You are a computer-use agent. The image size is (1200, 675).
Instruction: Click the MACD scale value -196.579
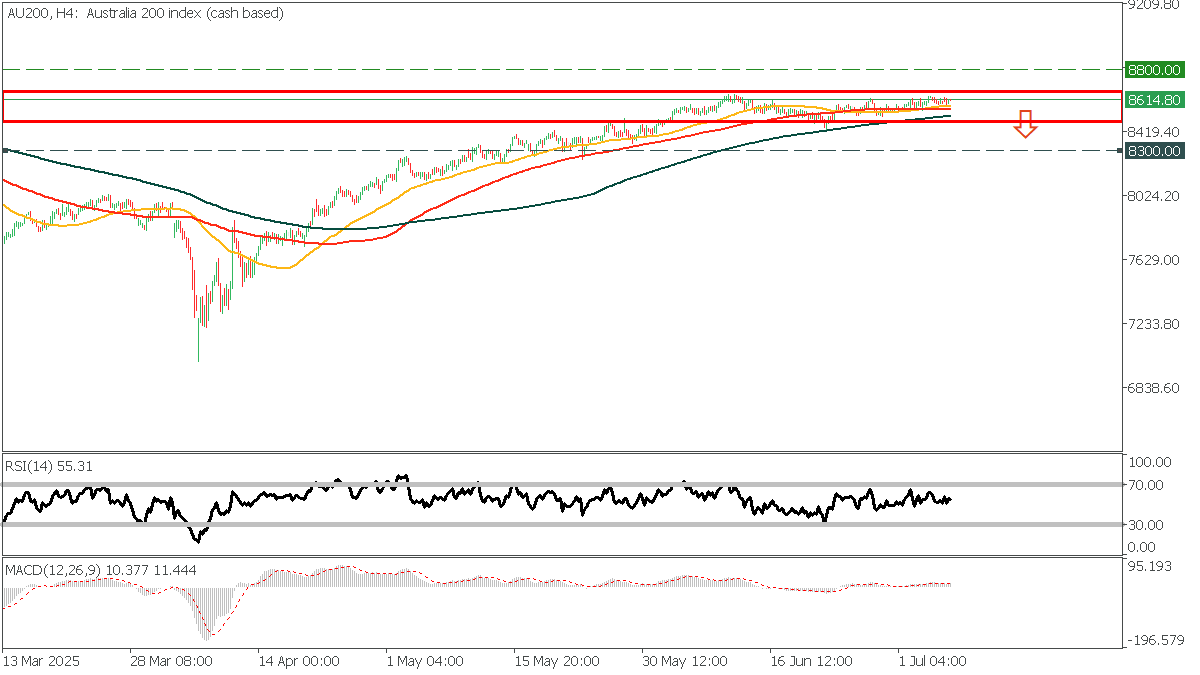tap(1155, 640)
